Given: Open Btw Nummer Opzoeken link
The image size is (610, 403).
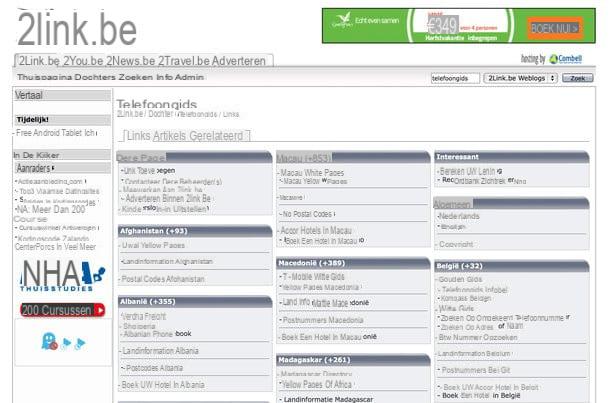Looking at the screenshot, I should tap(478, 338).
